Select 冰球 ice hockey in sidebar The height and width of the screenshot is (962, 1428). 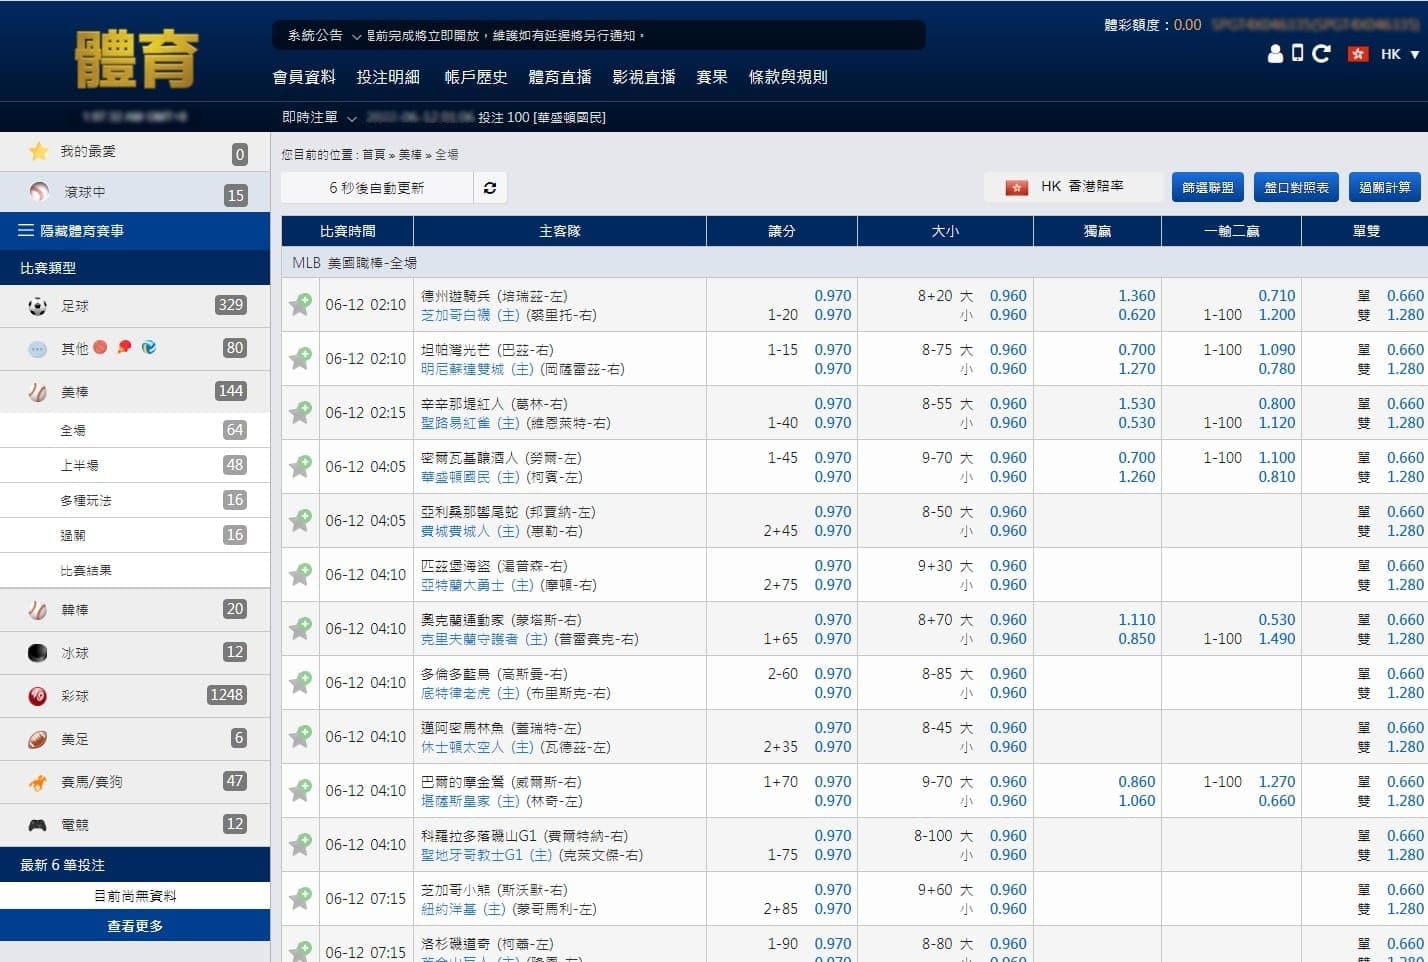(x=75, y=653)
